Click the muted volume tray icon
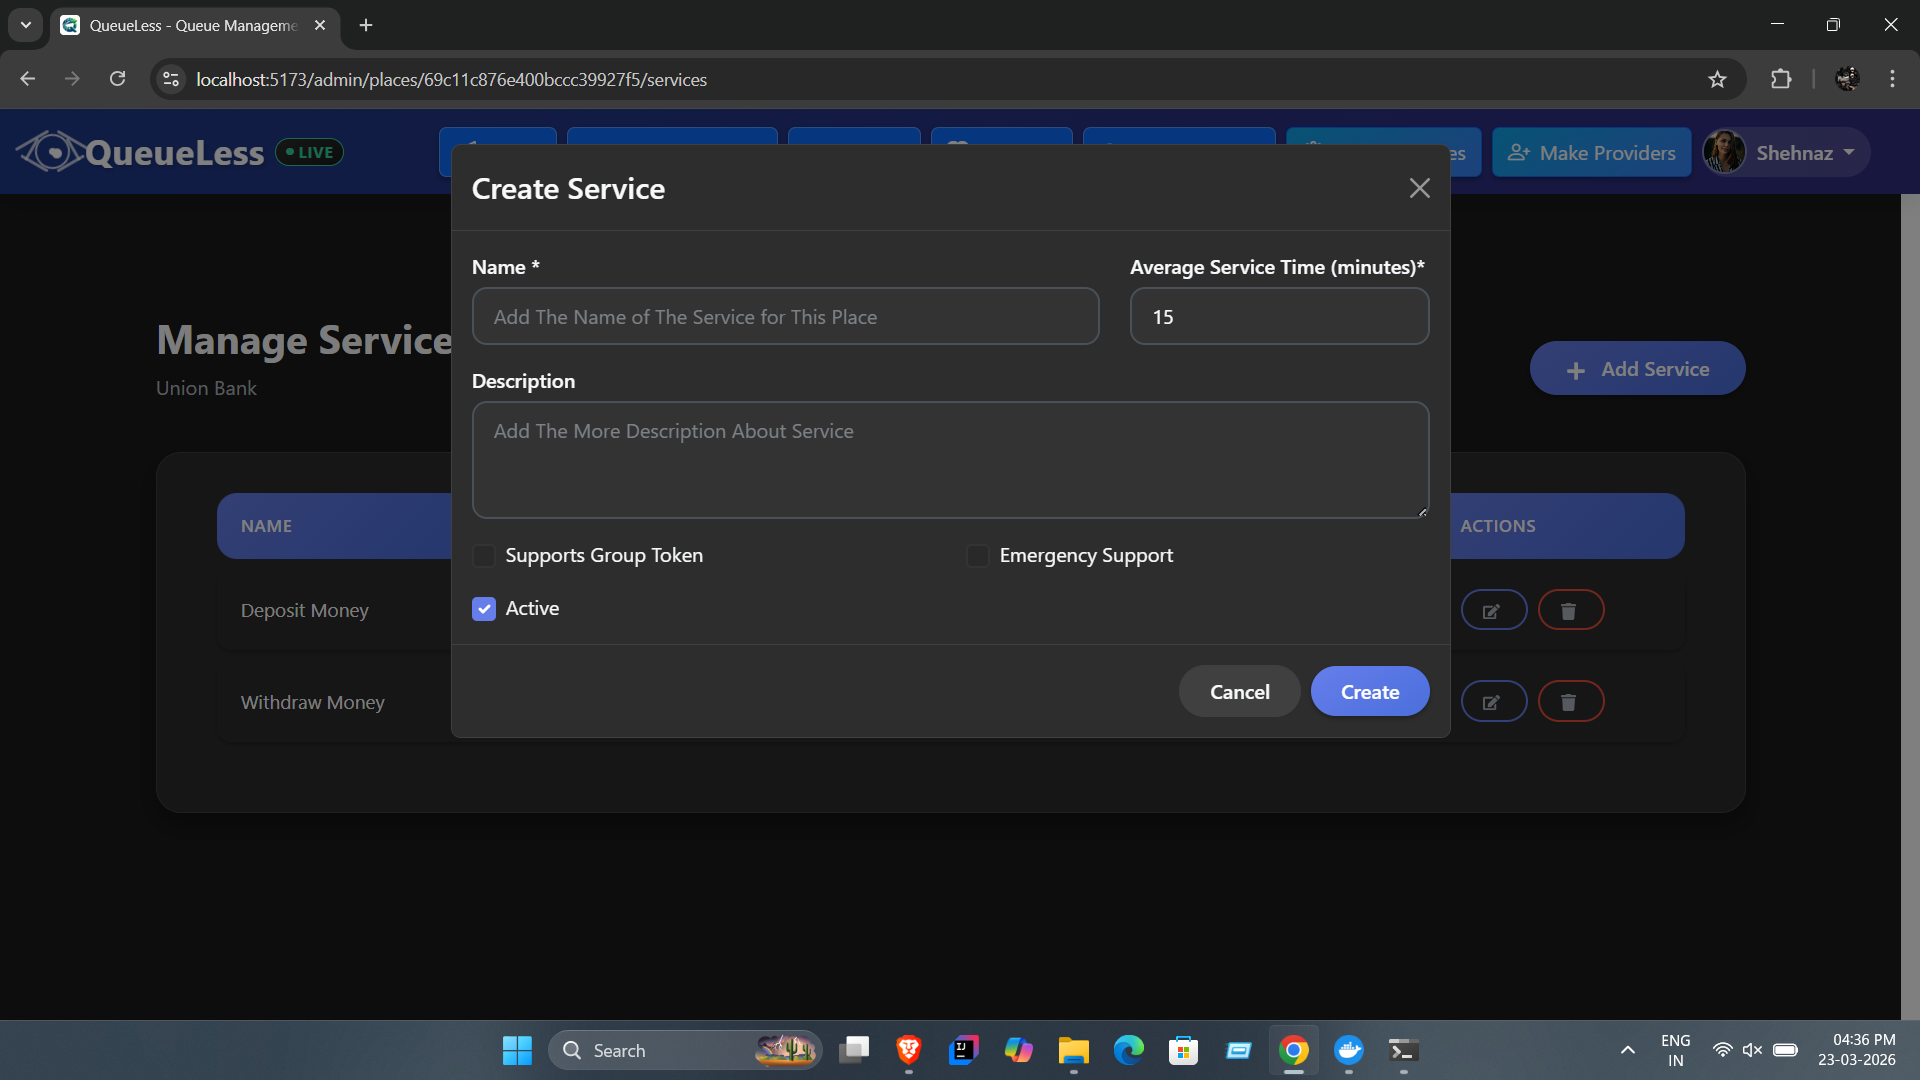1920x1080 pixels. pyautogui.click(x=1752, y=1050)
